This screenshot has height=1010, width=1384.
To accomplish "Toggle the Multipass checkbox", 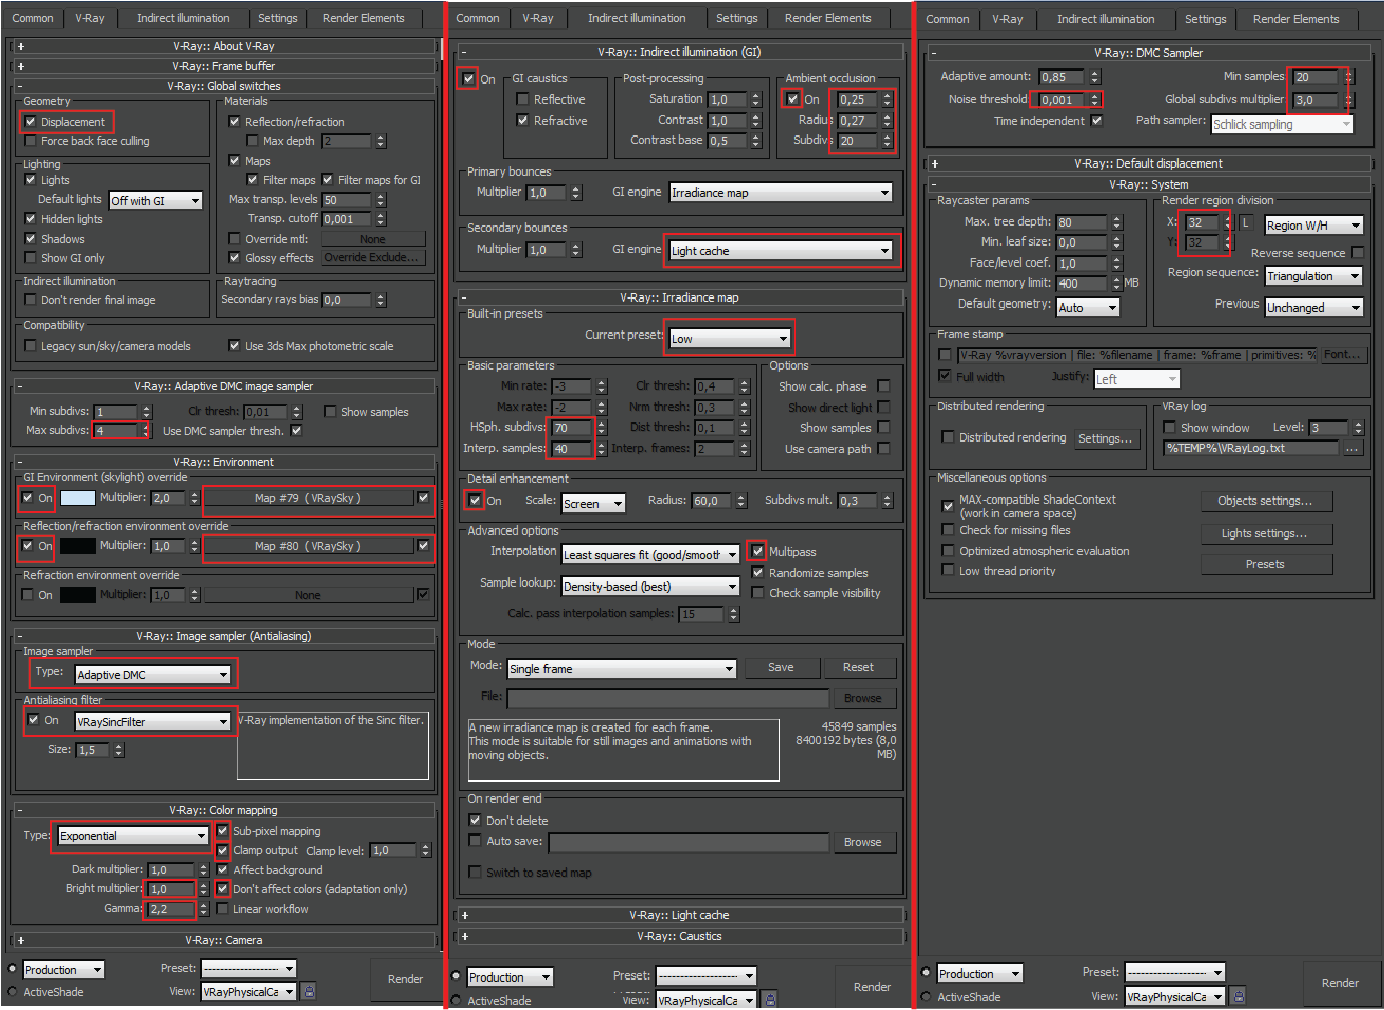I will click(x=758, y=551).
